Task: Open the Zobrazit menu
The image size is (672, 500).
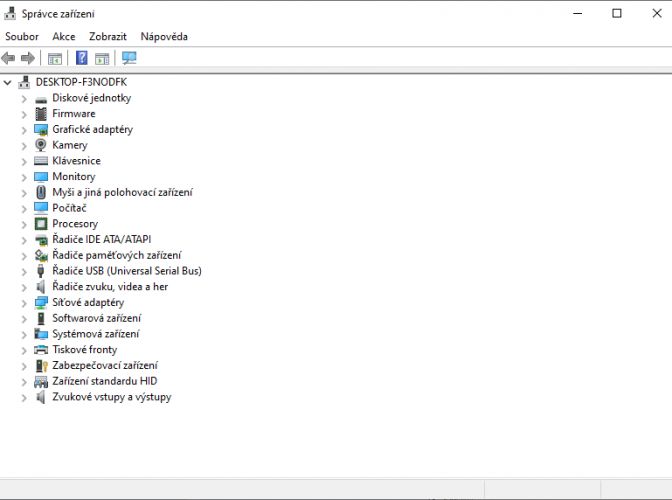Action: pyautogui.click(x=108, y=36)
